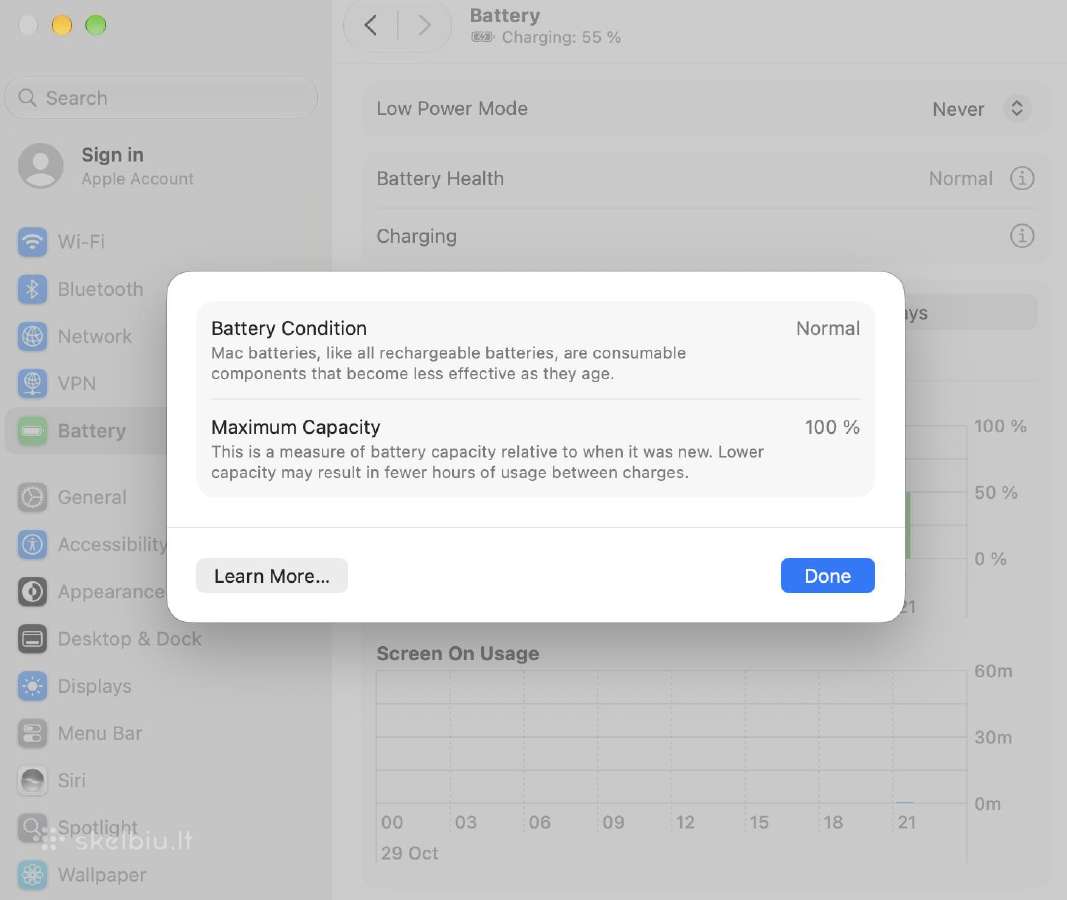This screenshot has width=1067, height=900.
Task: Click the Wi-Fi icon in sidebar
Action: pyautogui.click(x=32, y=241)
